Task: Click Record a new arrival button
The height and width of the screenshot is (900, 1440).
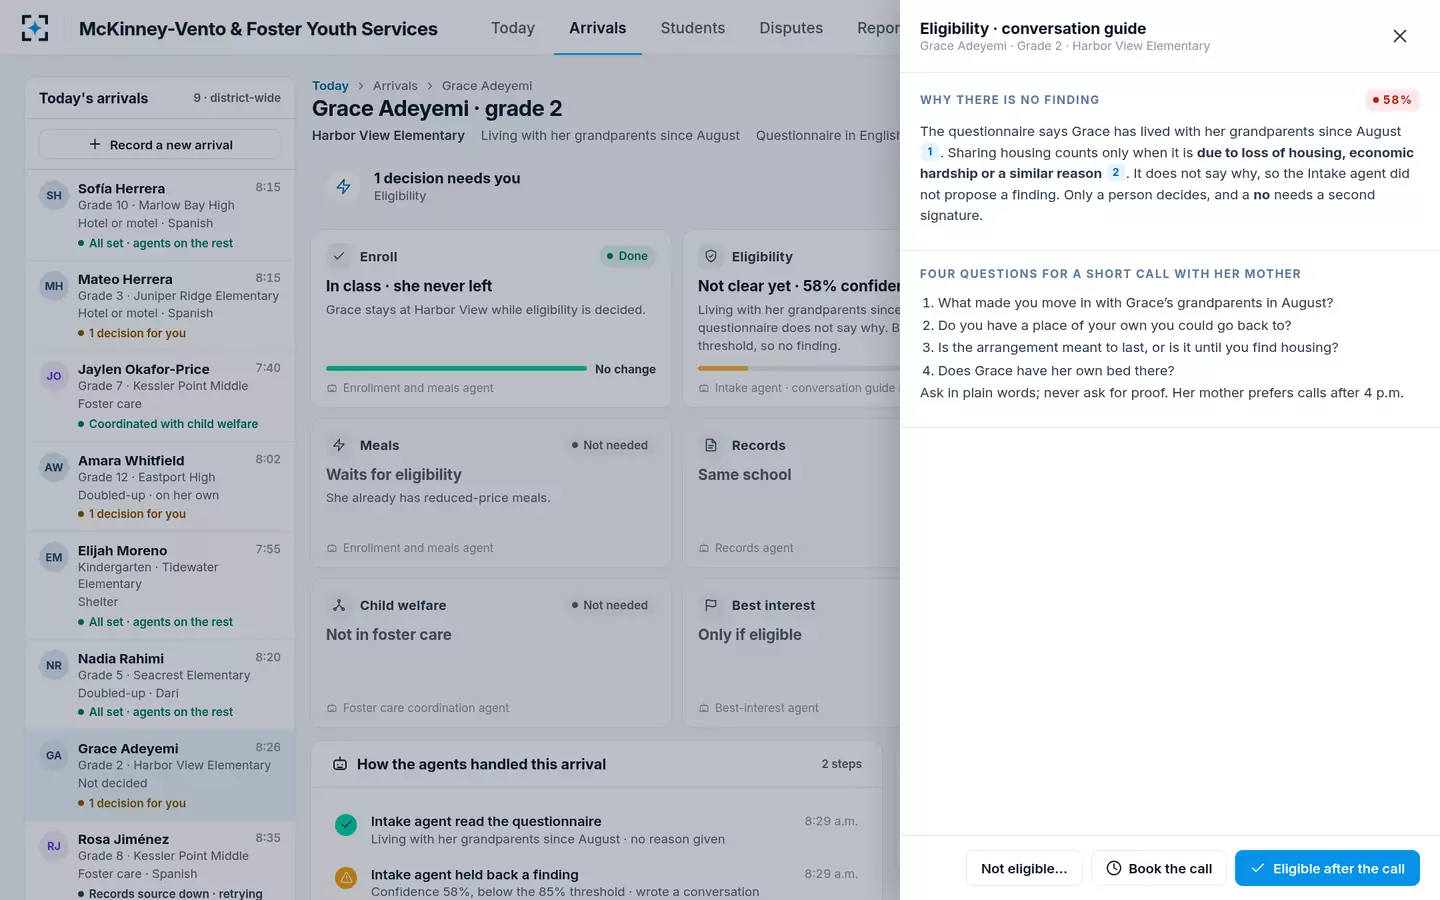Action: (x=160, y=144)
